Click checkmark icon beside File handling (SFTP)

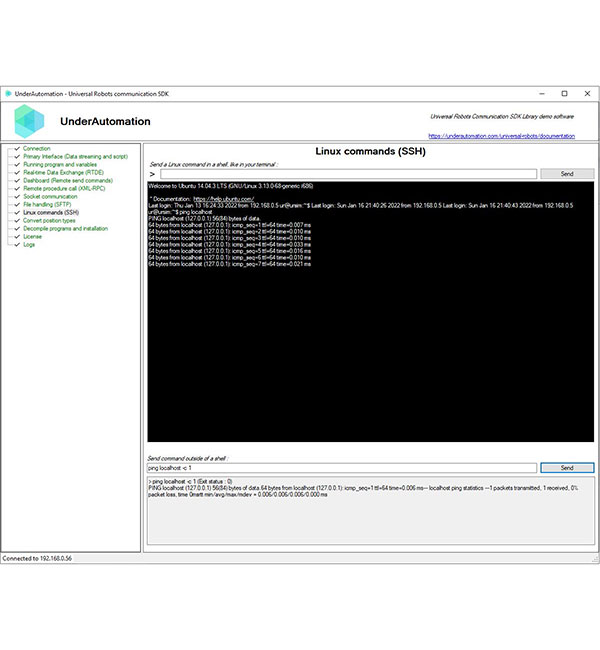click(x=17, y=204)
